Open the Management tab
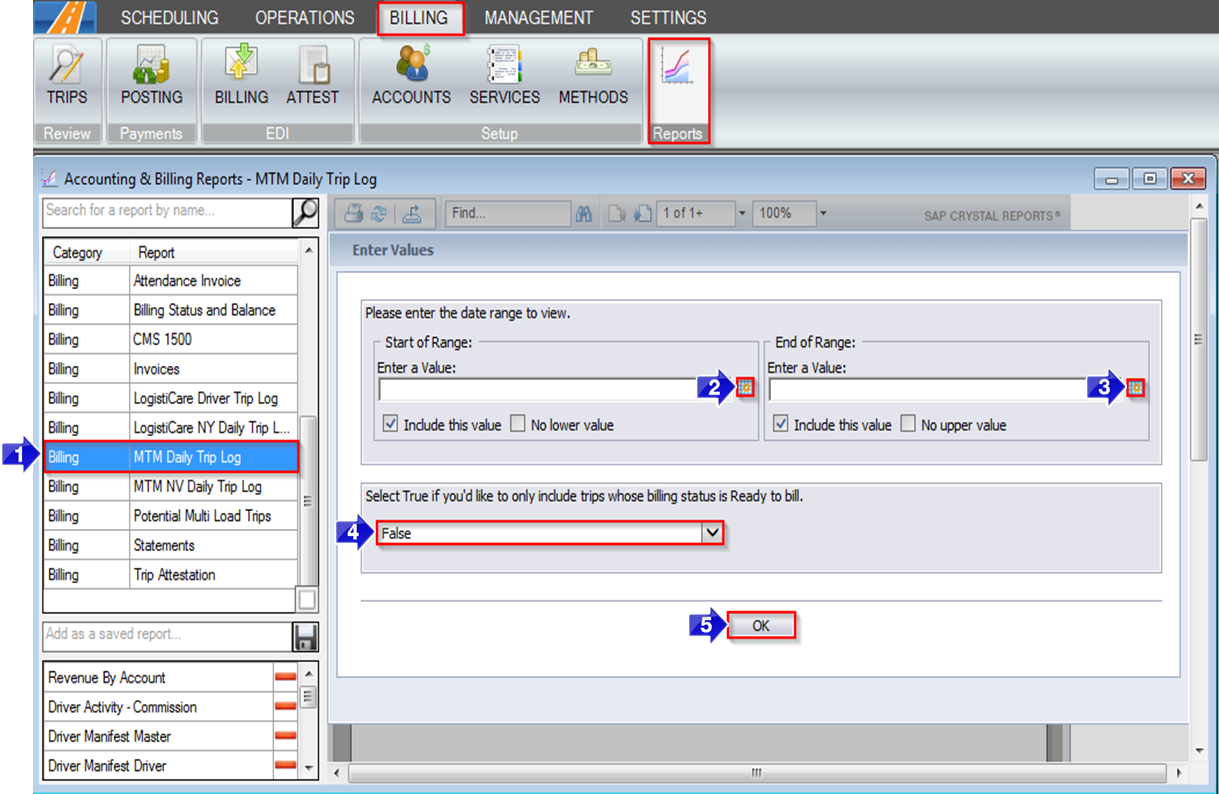This screenshot has width=1219, height=794. [x=538, y=18]
